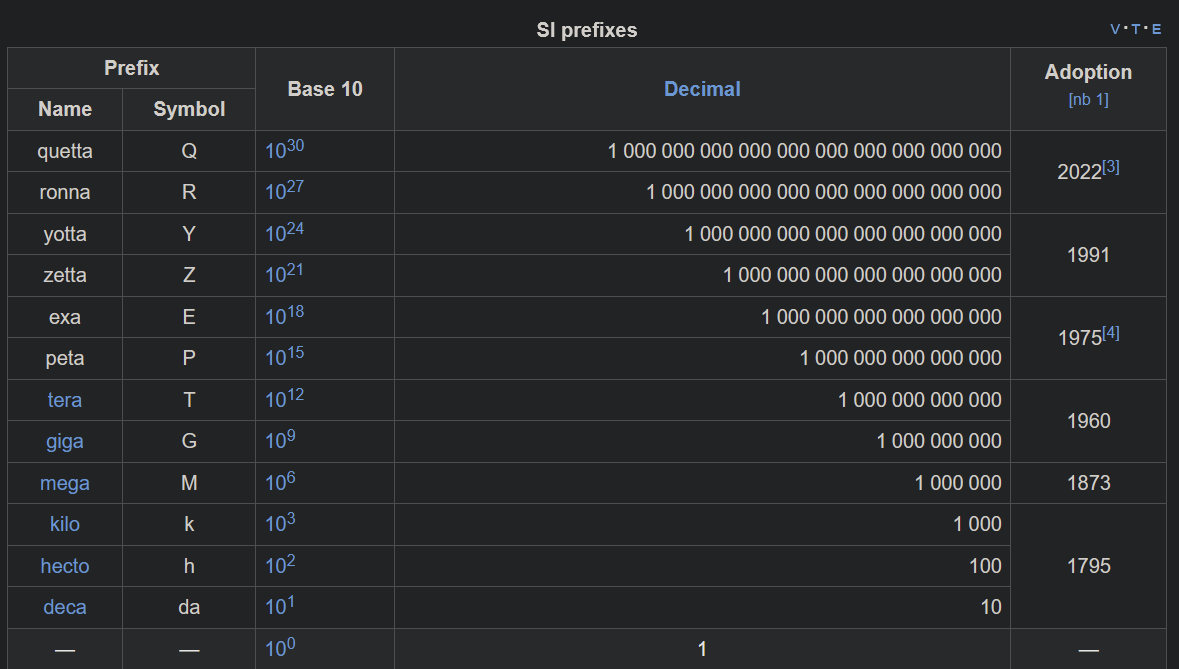Click the symbol 'M' cell

[189, 483]
